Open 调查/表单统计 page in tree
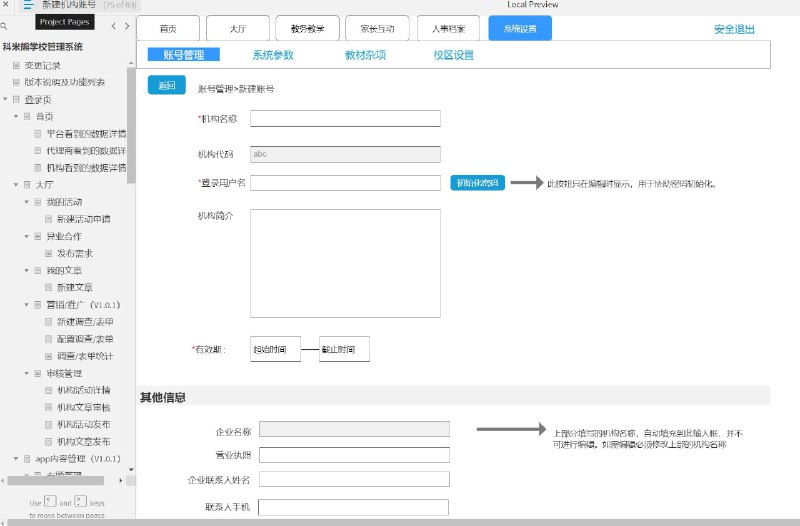This screenshot has width=800, height=526. pos(85,356)
